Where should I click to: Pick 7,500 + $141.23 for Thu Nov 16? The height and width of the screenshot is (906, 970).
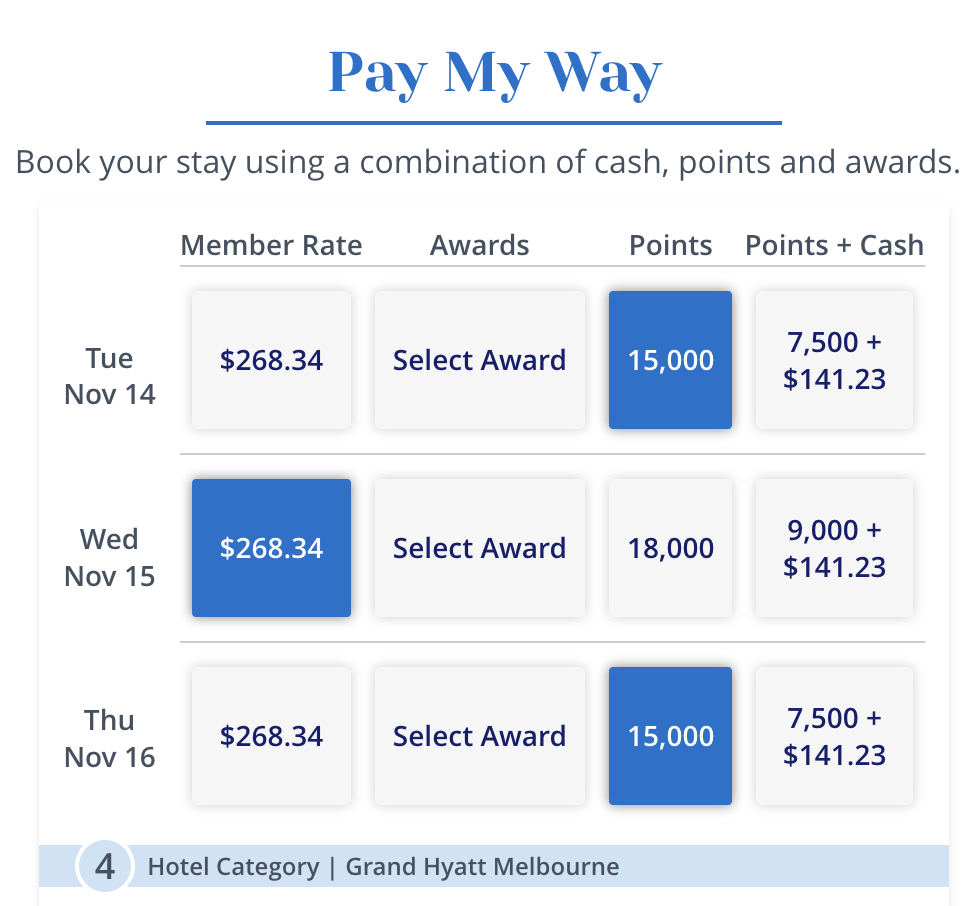pos(834,736)
